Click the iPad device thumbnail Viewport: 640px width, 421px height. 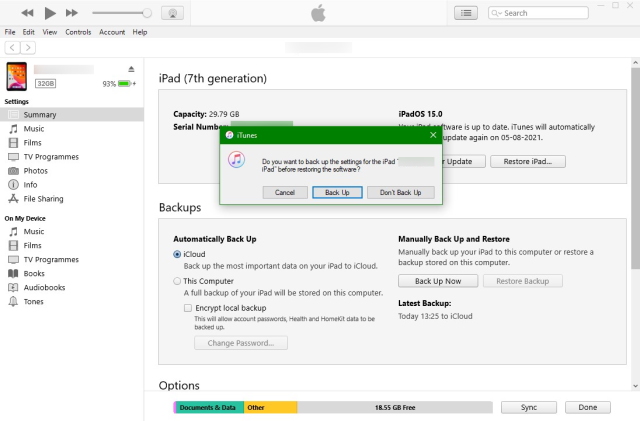click(17, 76)
